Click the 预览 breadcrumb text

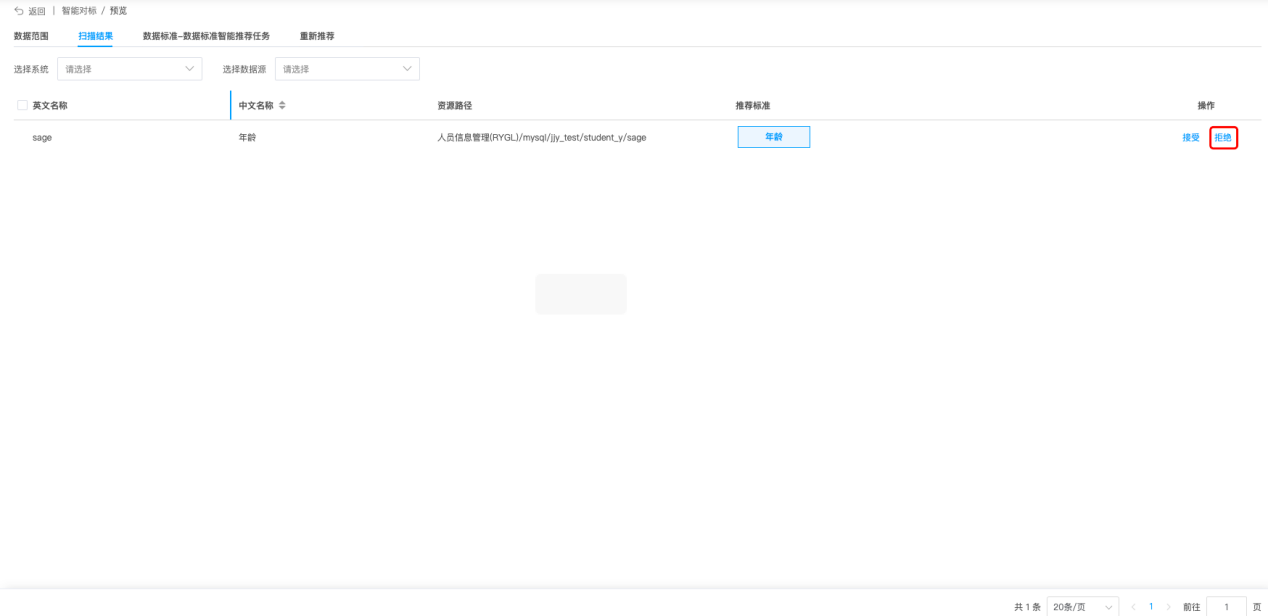(118, 11)
